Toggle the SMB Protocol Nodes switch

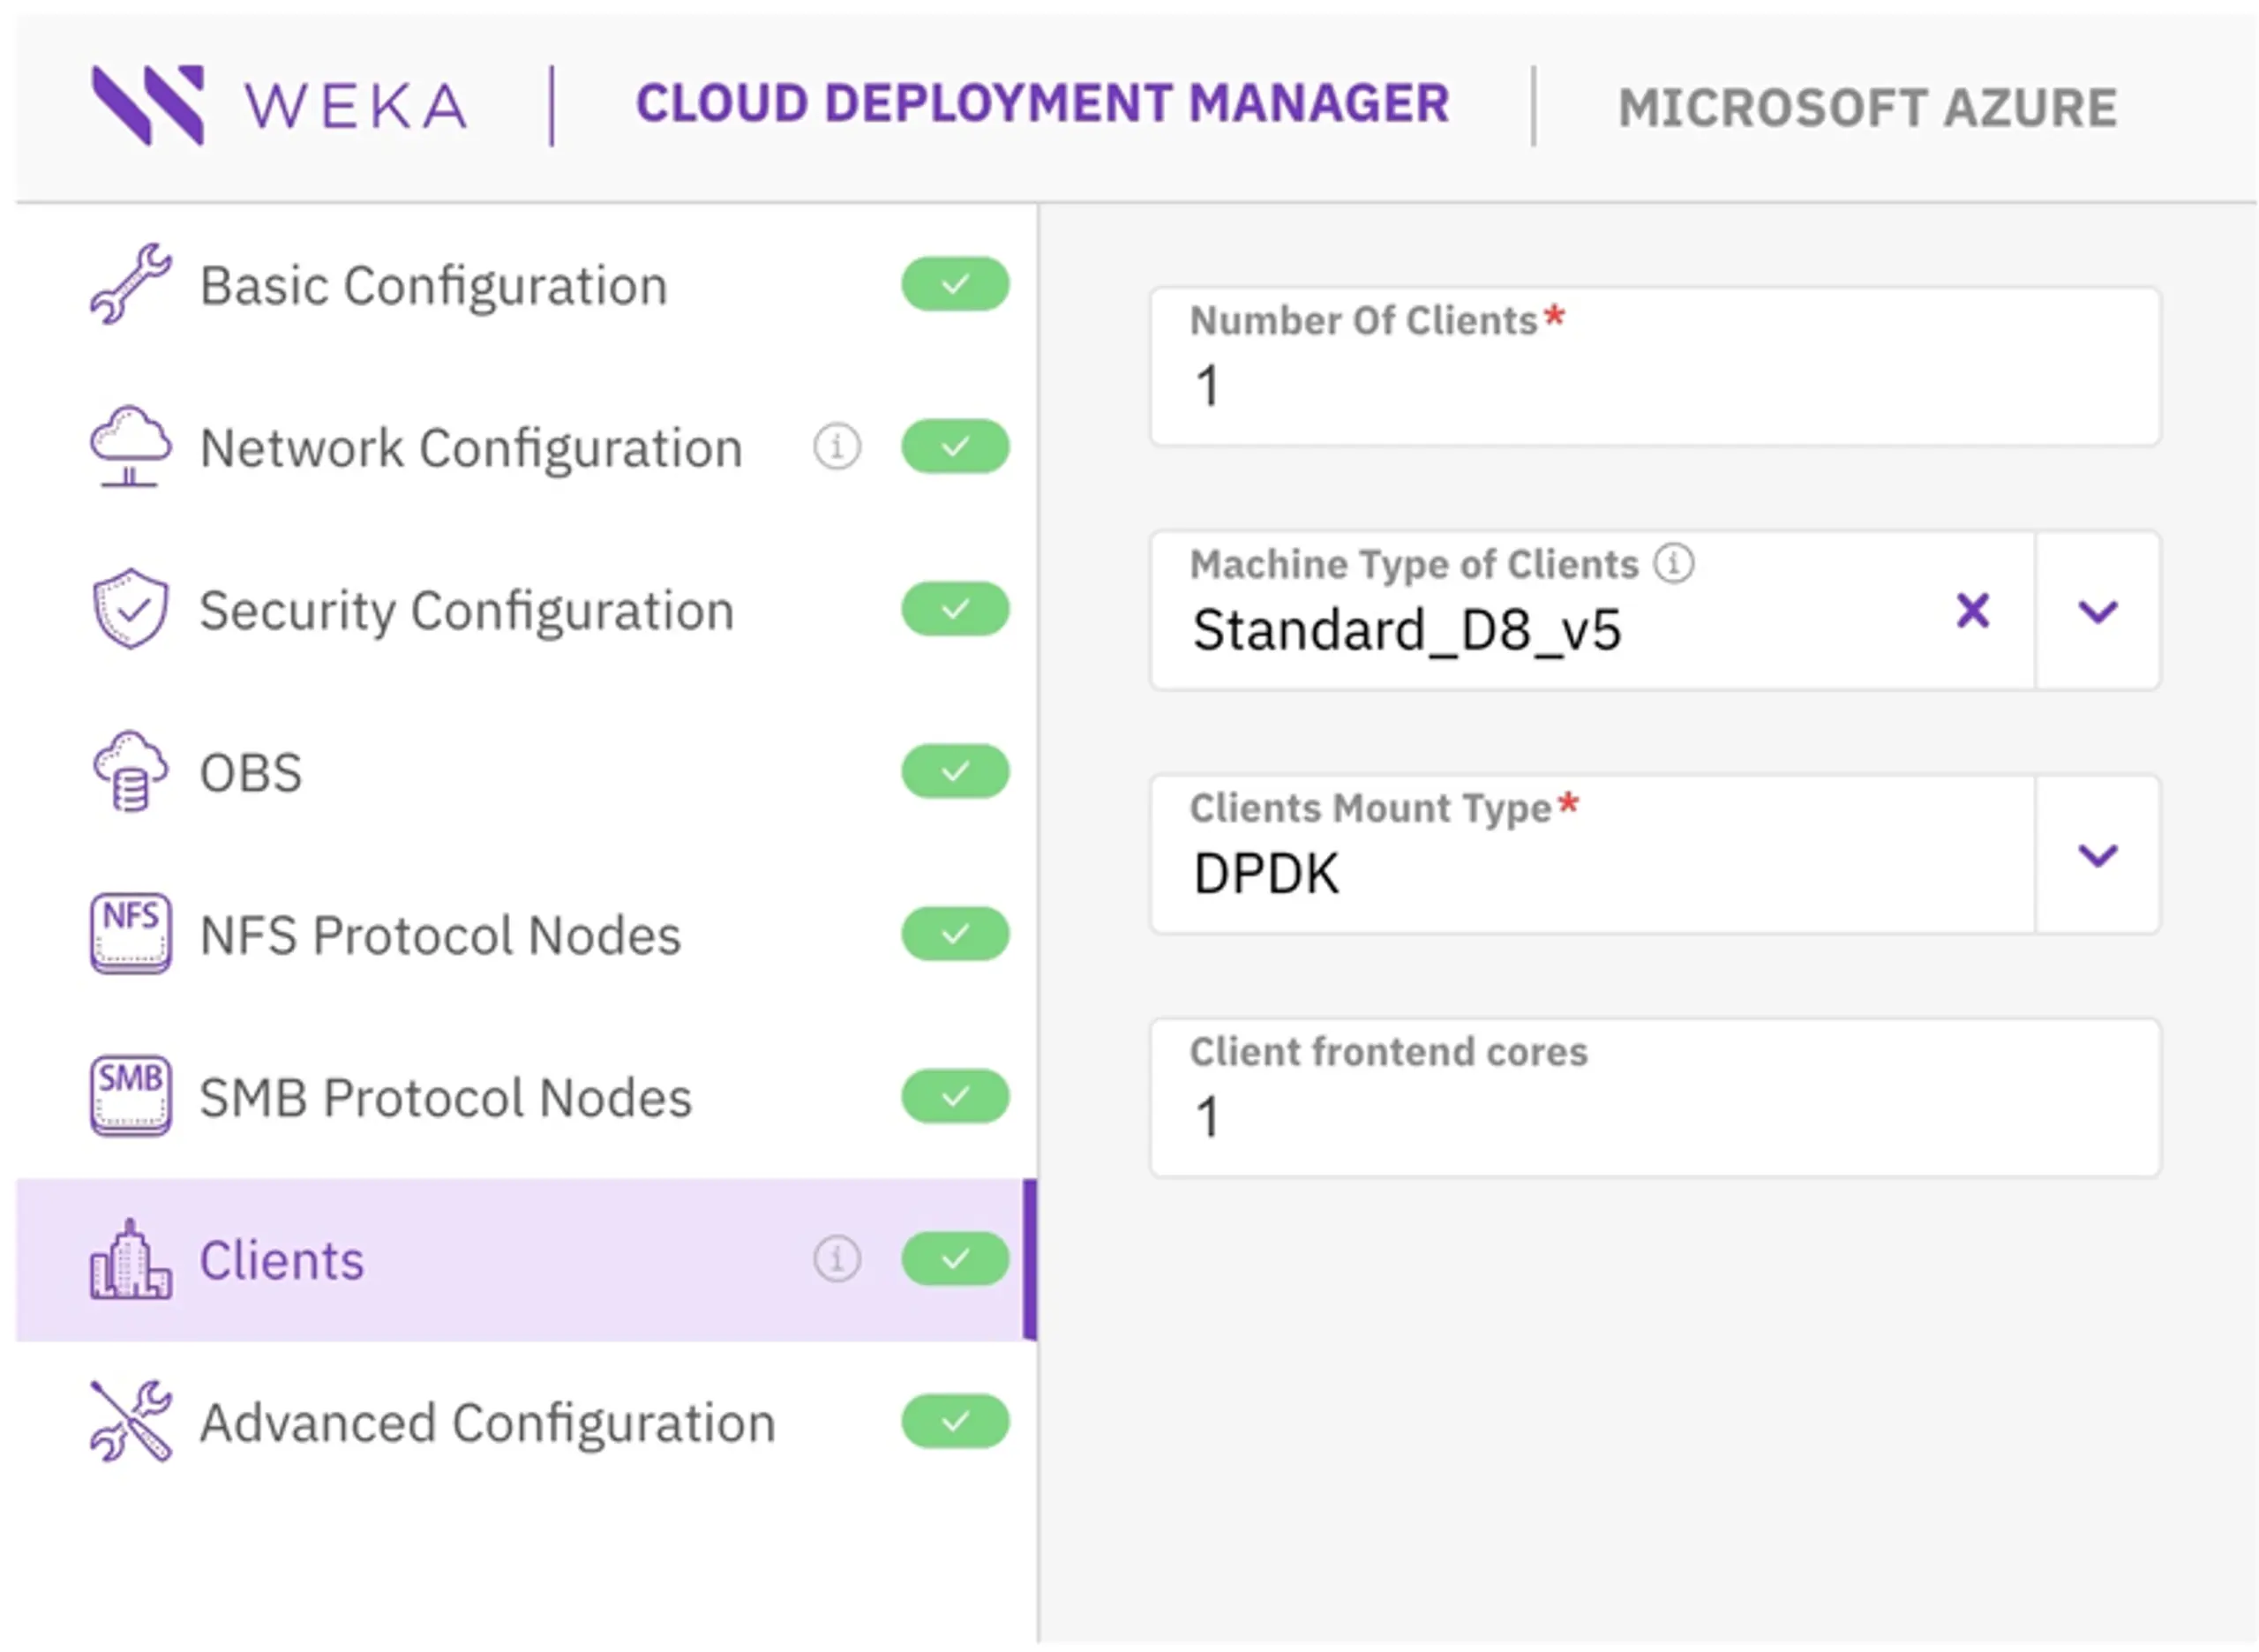955,1096
